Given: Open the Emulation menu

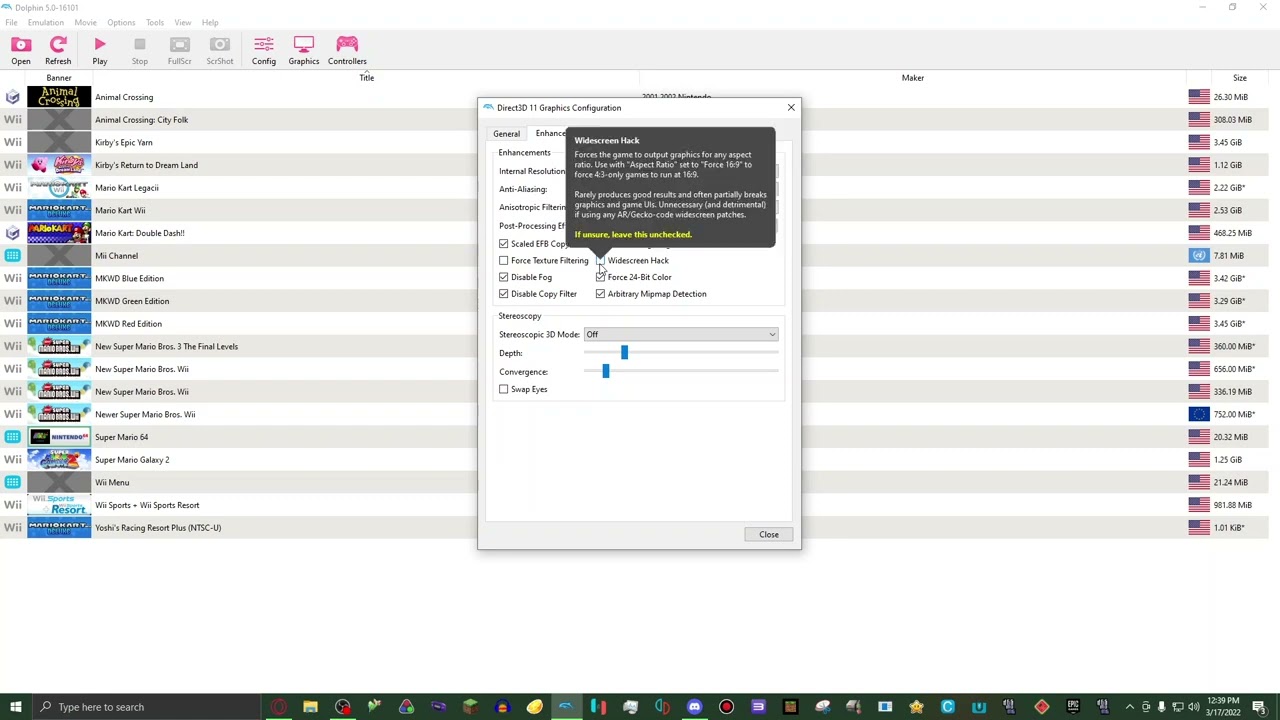Looking at the screenshot, I should tap(46, 22).
